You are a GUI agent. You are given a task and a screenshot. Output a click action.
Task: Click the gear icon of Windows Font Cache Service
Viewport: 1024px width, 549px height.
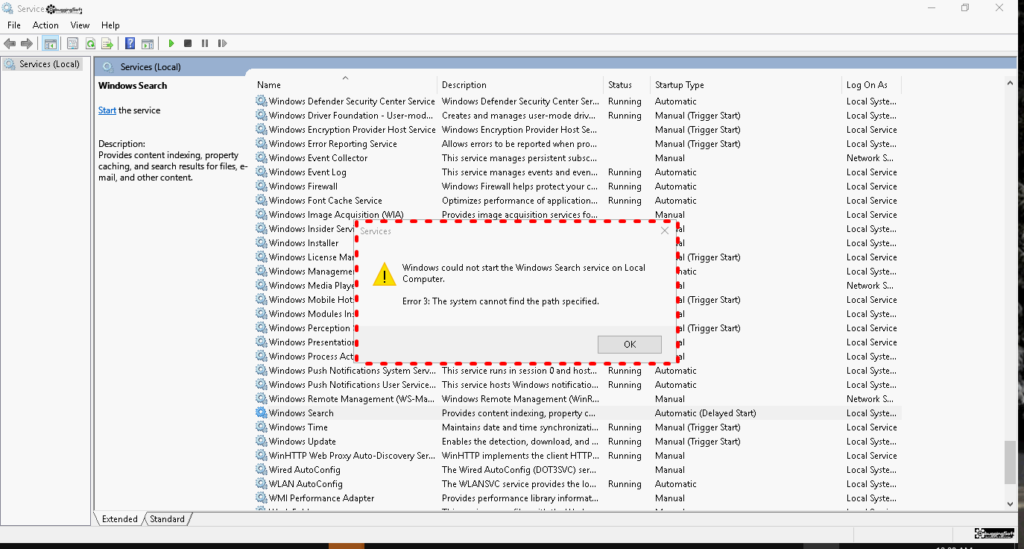pyautogui.click(x=261, y=200)
